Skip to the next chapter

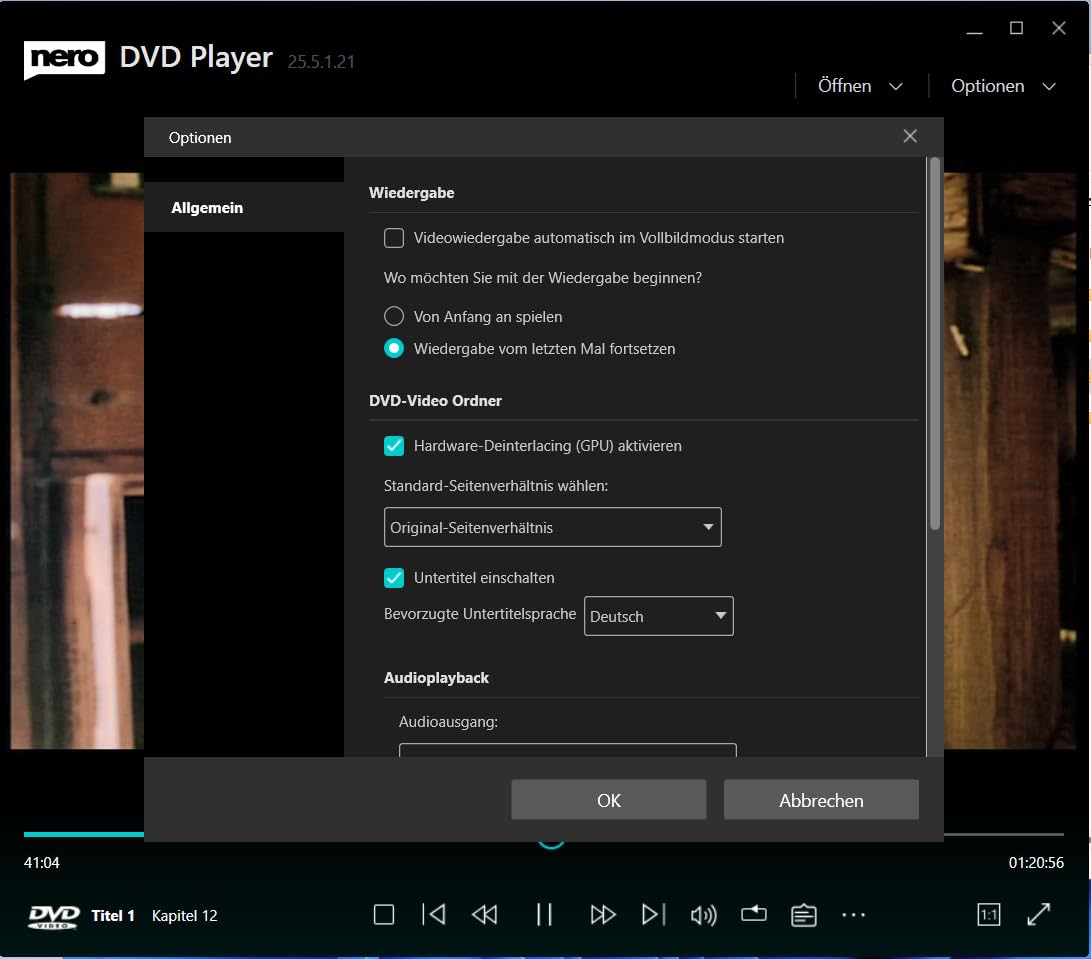pos(653,914)
